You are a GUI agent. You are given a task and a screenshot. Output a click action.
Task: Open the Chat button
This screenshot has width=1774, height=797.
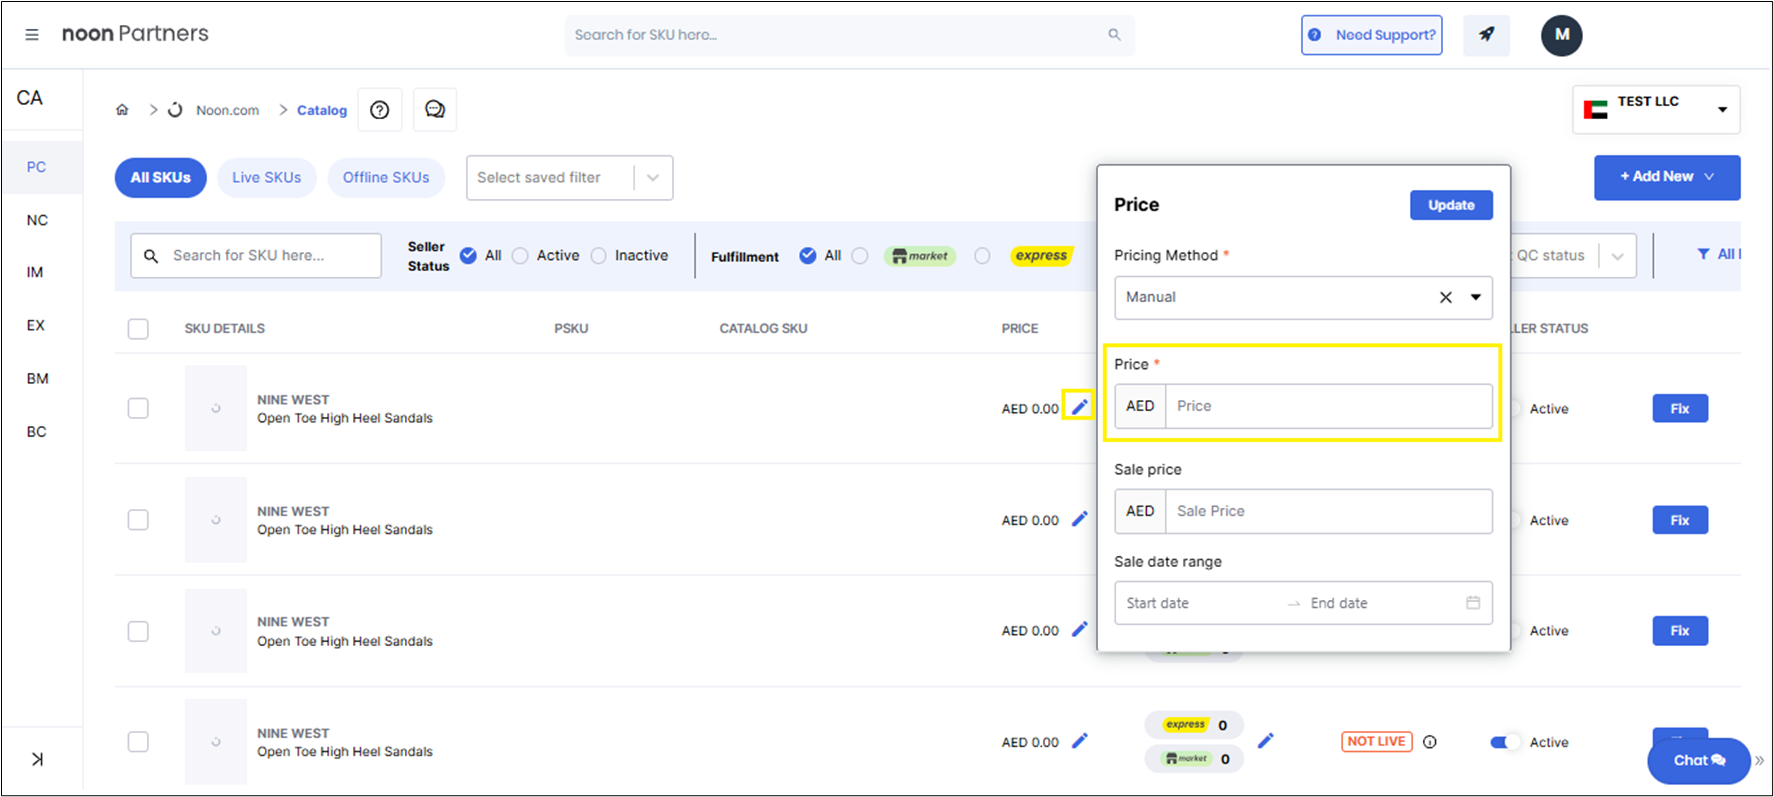[x=1699, y=760]
